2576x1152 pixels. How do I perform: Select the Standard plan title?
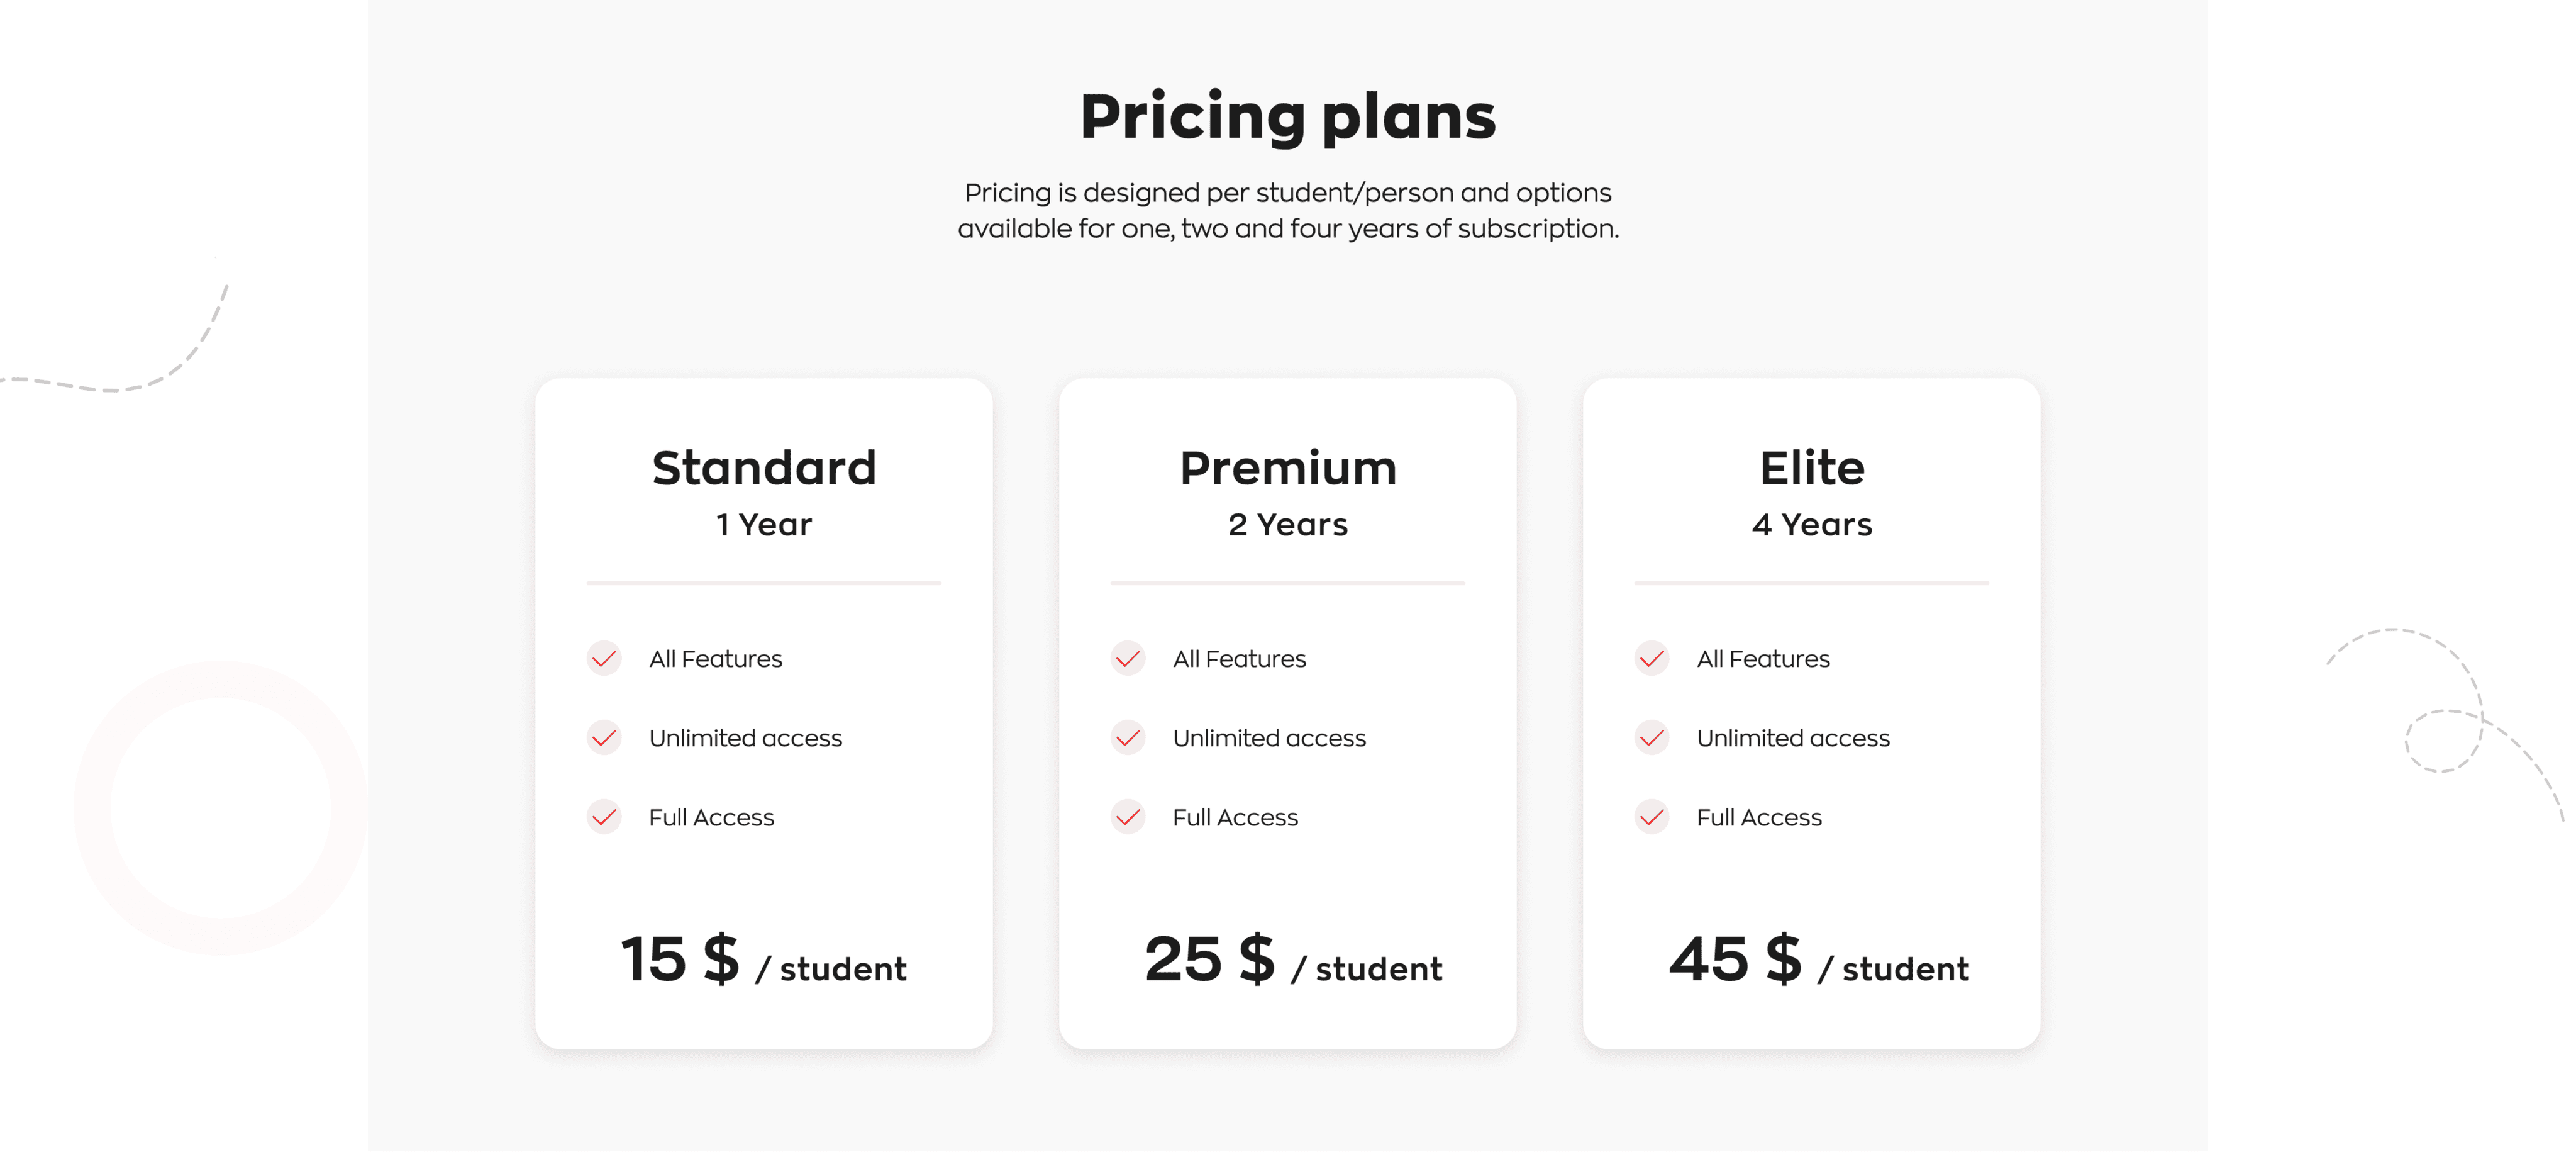764,468
